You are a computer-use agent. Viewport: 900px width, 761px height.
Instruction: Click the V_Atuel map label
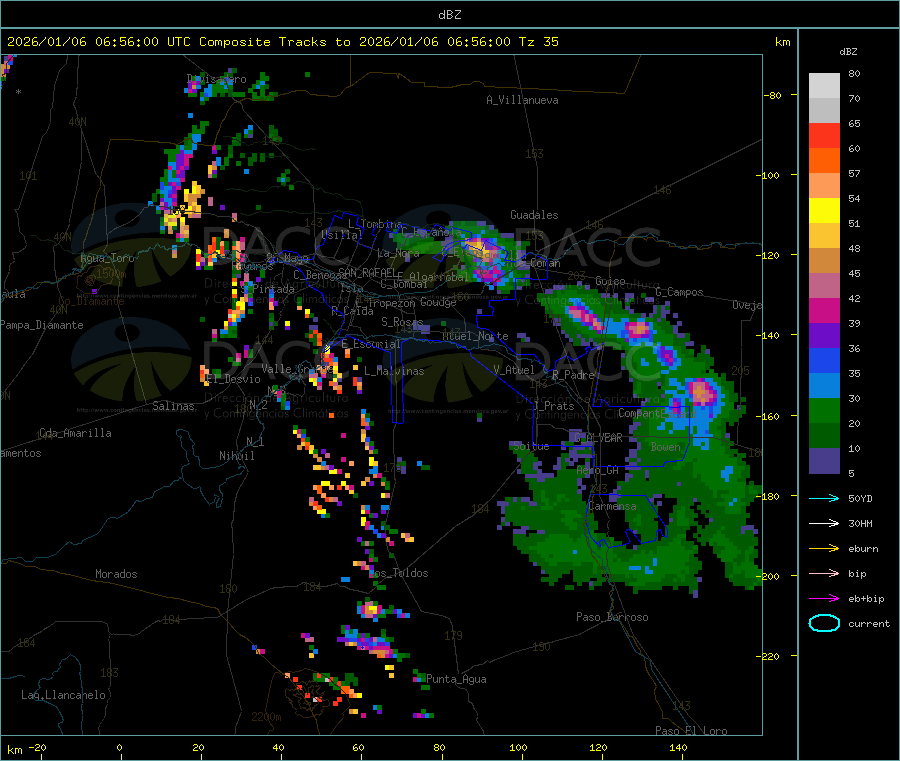tap(514, 370)
